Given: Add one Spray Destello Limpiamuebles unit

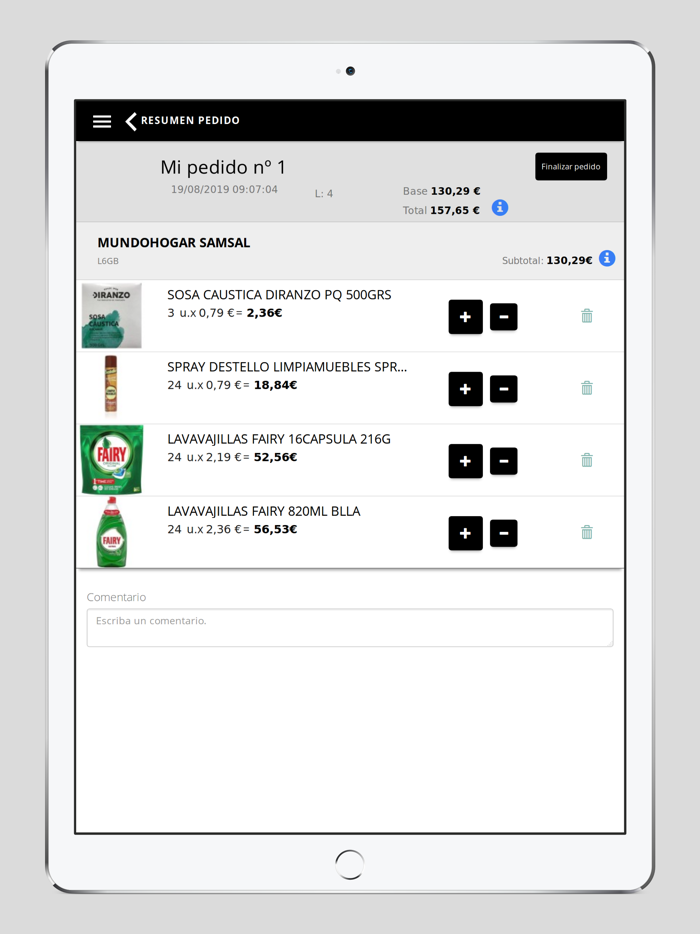Looking at the screenshot, I should 465,389.
